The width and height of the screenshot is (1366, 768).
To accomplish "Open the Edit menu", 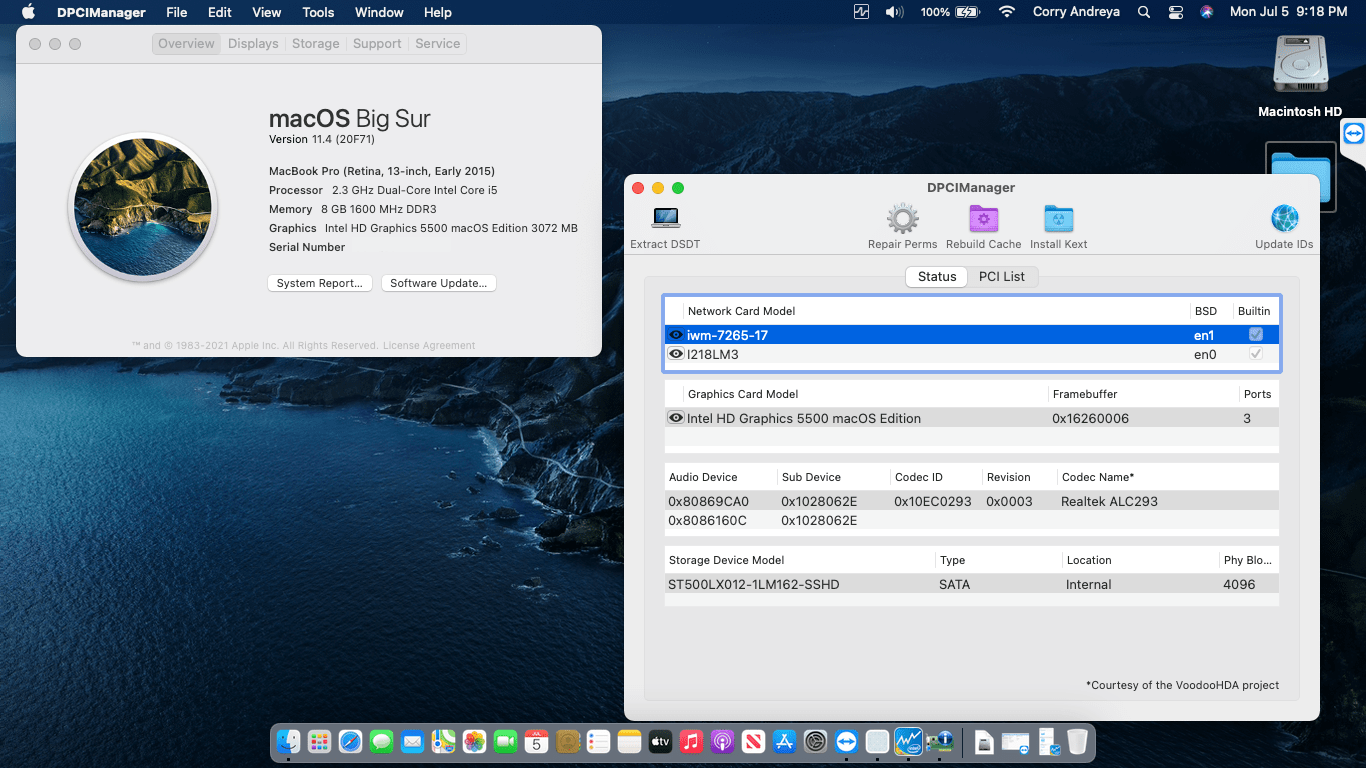I will tap(220, 12).
